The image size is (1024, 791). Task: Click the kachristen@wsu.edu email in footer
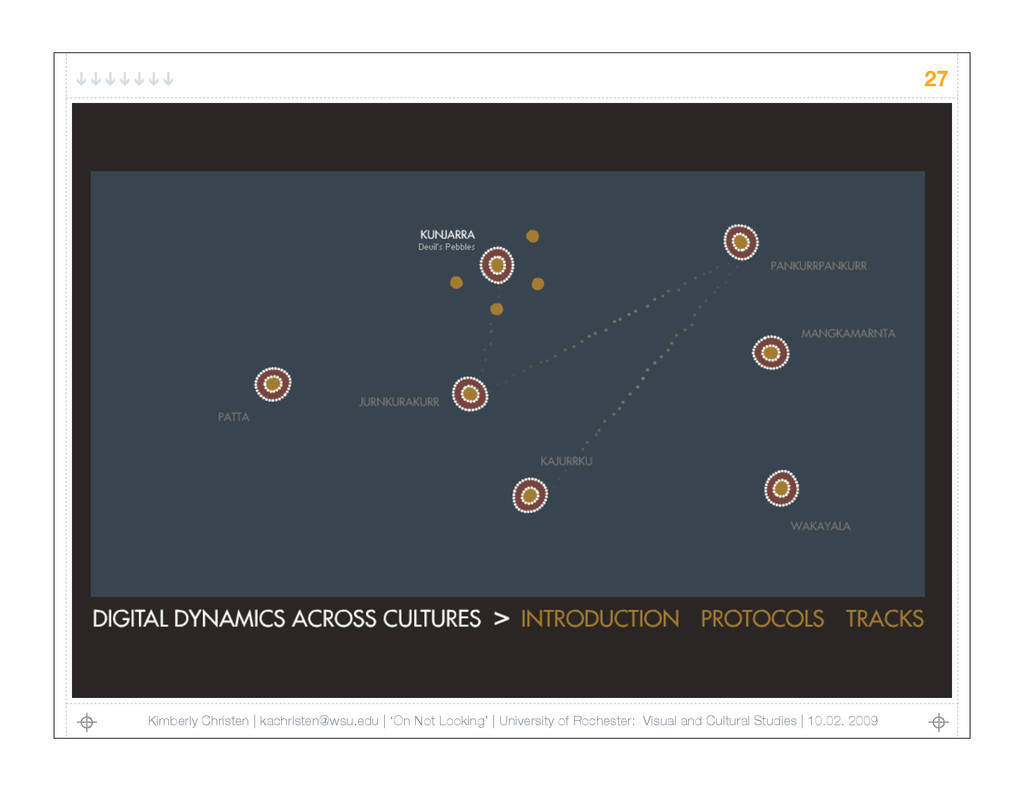pos(319,720)
